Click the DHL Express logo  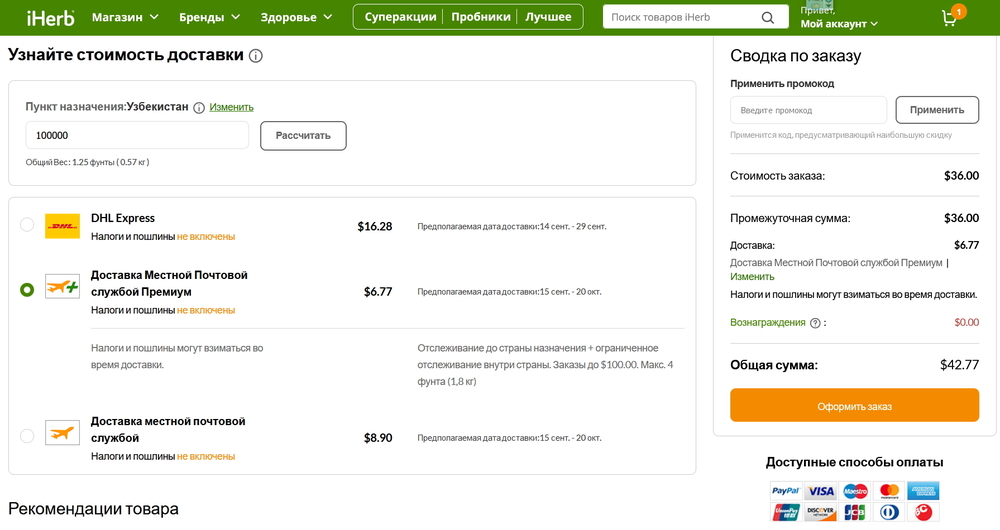click(x=62, y=226)
